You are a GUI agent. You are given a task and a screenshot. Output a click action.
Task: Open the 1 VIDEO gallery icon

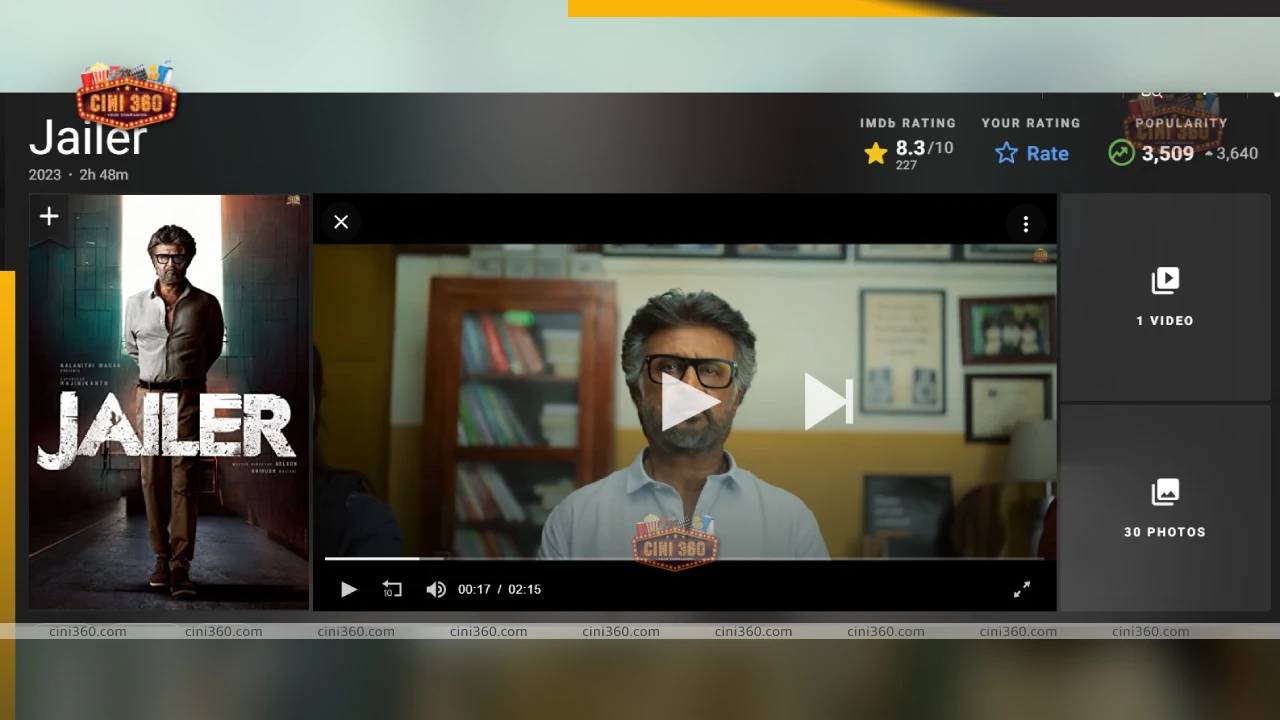(x=1164, y=281)
